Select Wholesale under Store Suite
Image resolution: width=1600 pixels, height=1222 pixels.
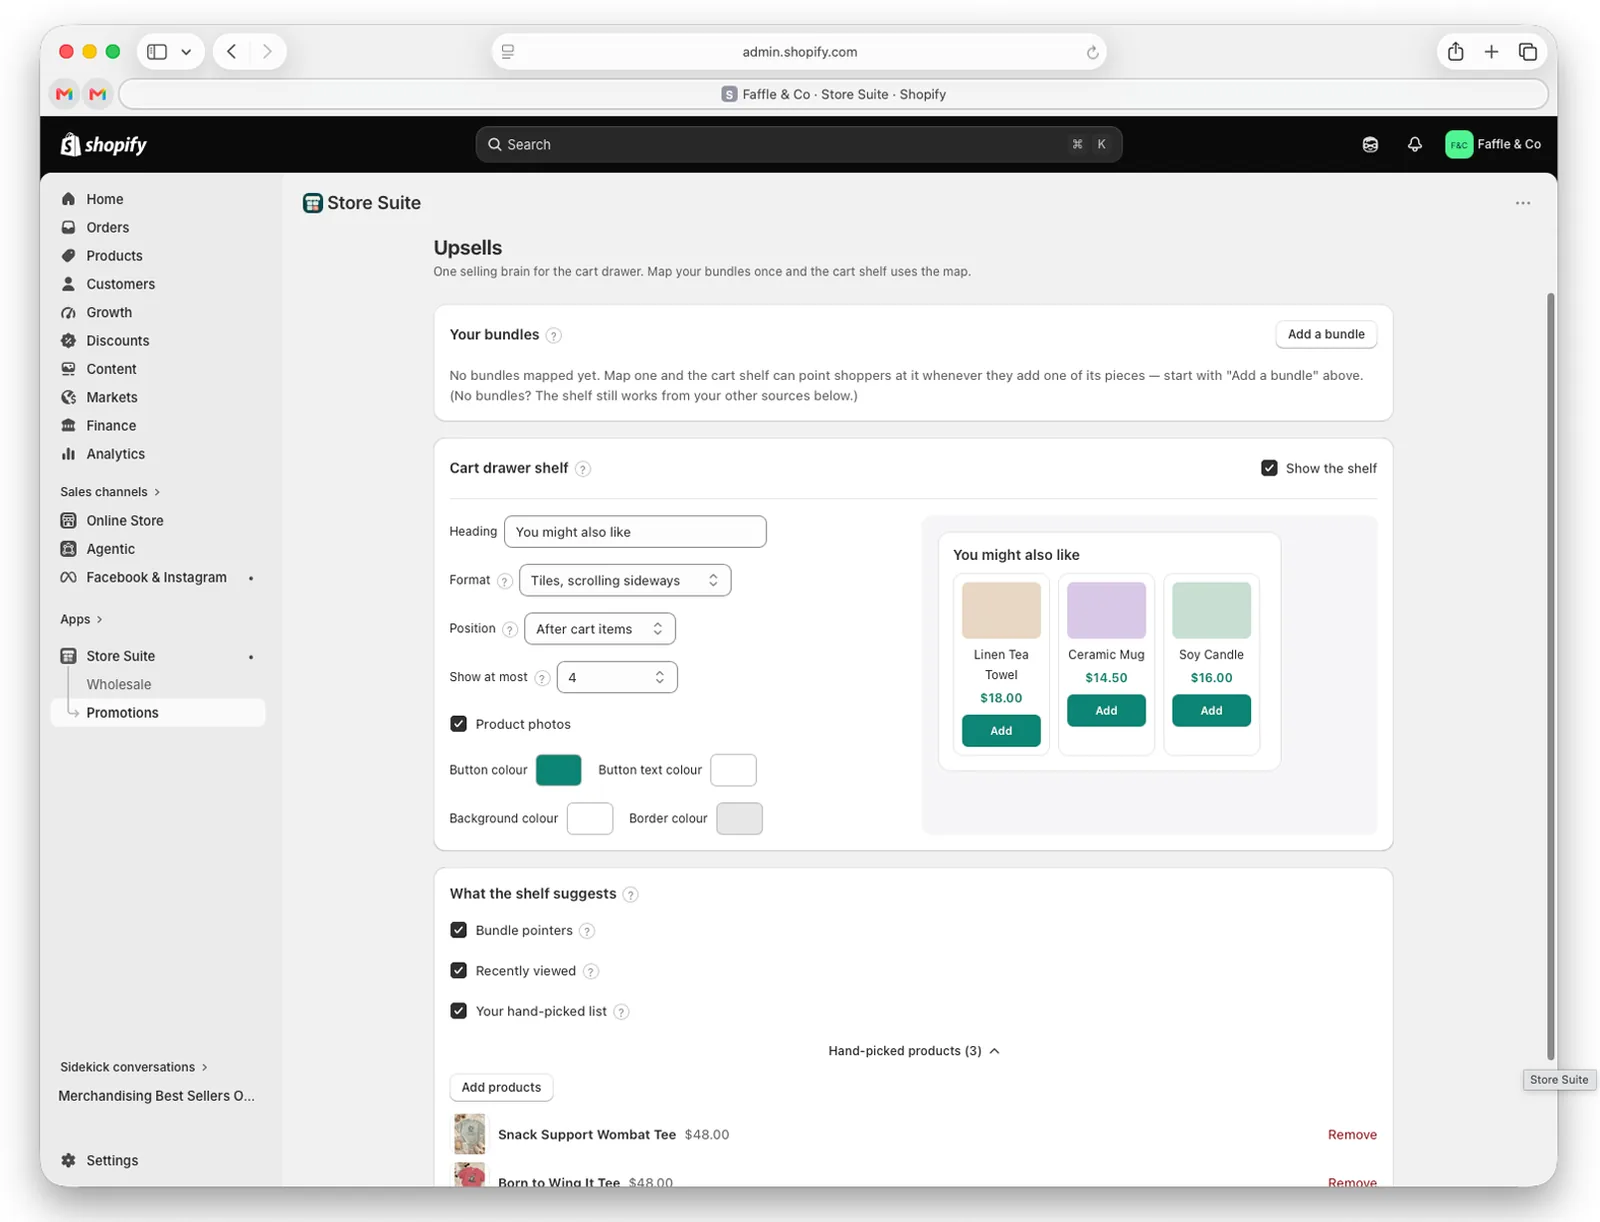pyautogui.click(x=118, y=685)
